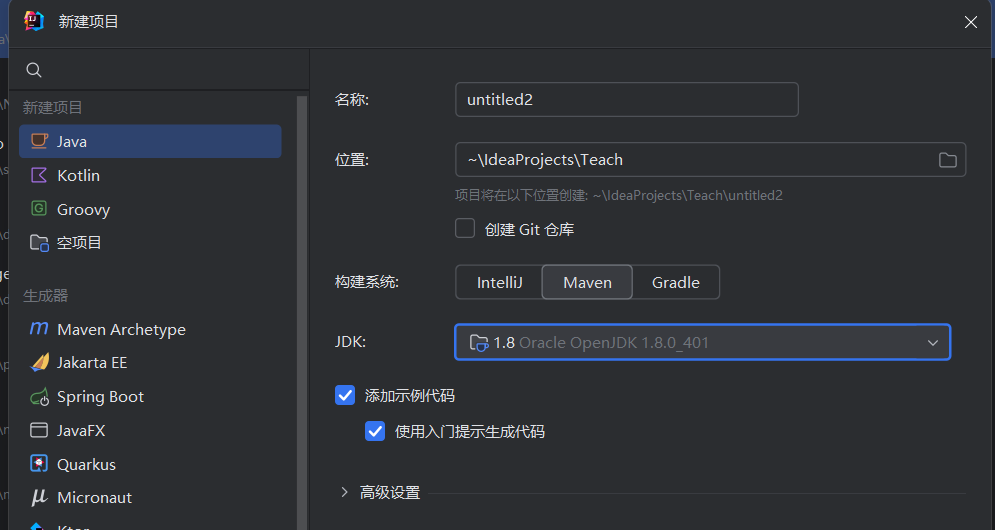Expand the 高级设置 section chevron
Screen dimensions: 995x530
point(344,492)
